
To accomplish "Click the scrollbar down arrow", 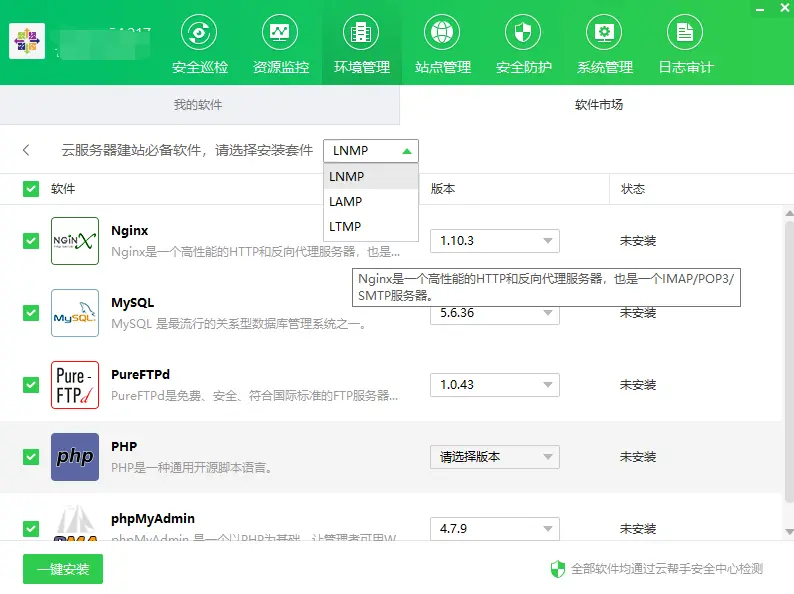I will (789, 532).
